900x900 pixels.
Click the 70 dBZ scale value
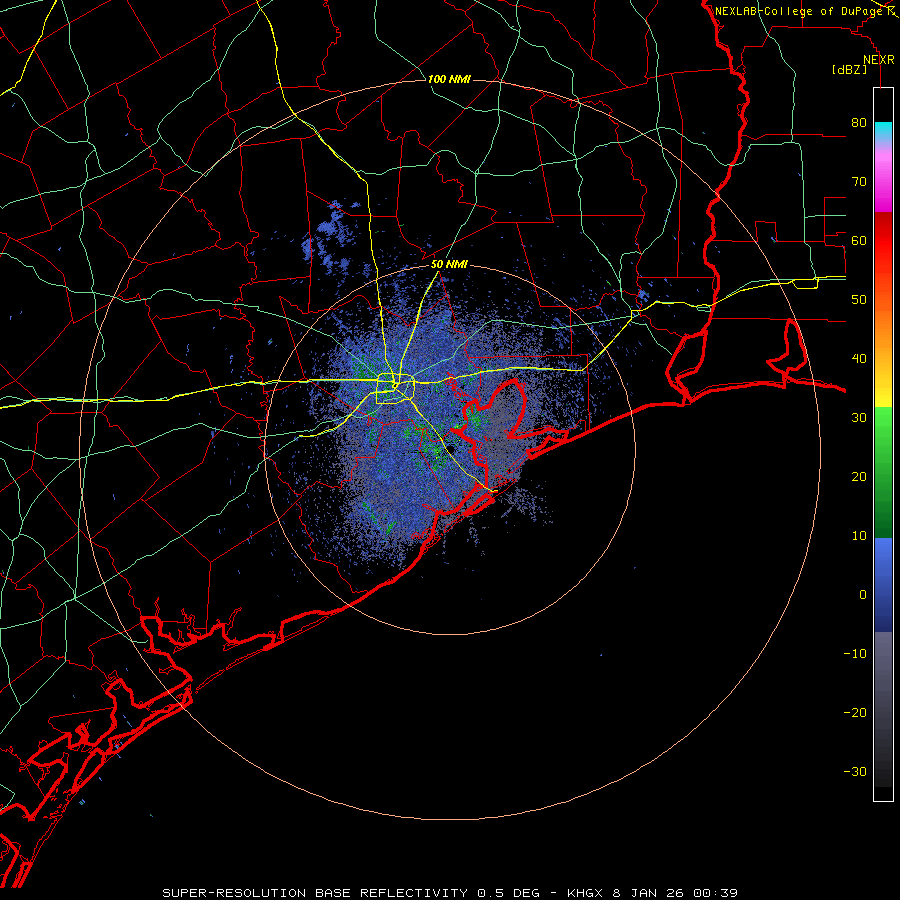[x=859, y=182]
